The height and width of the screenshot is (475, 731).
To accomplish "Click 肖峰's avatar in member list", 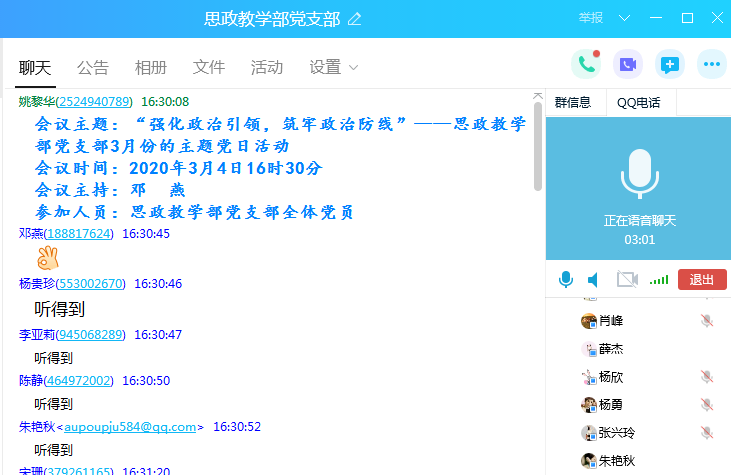I will click(589, 321).
